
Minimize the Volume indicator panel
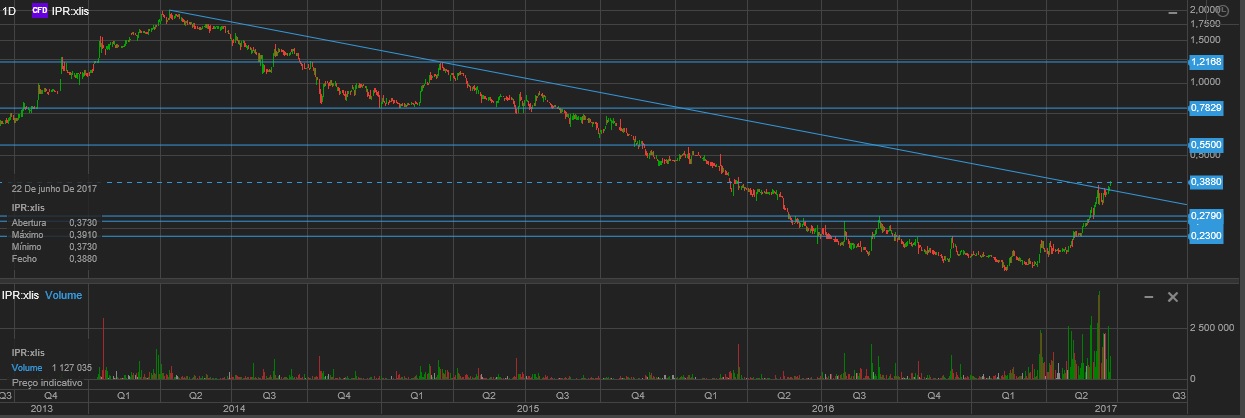click(1149, 297)
